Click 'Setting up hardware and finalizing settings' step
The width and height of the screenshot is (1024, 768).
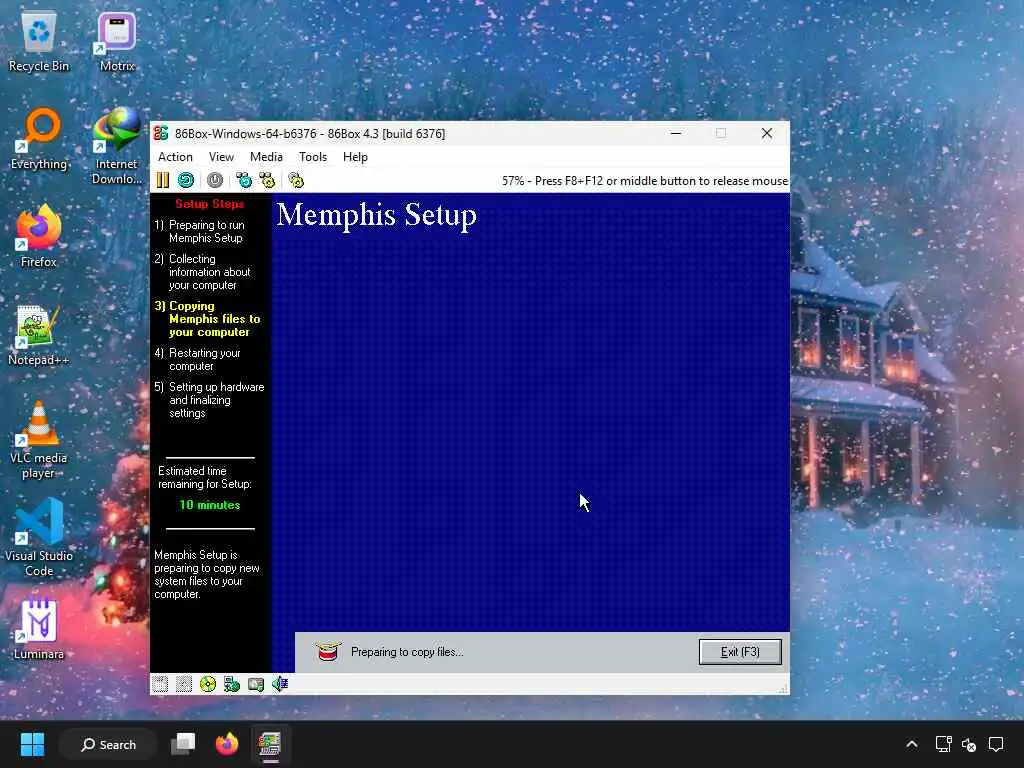coord(210,400)
